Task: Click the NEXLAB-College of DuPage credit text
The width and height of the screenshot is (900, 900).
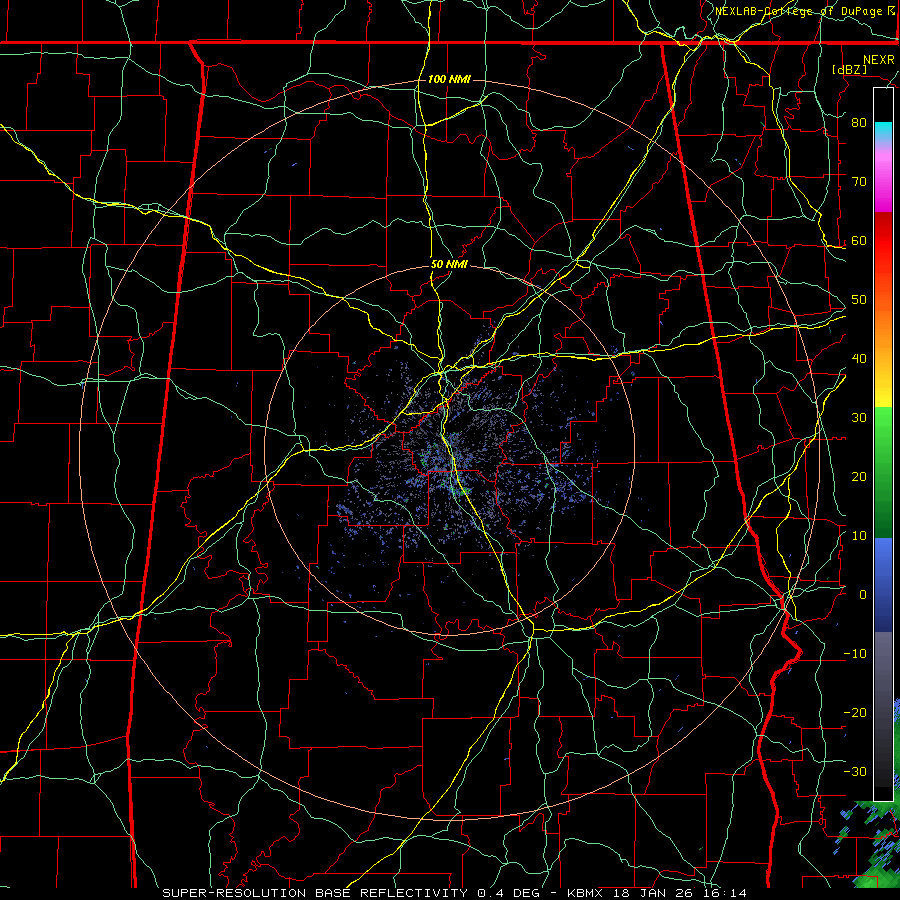Action: (805, 11)
